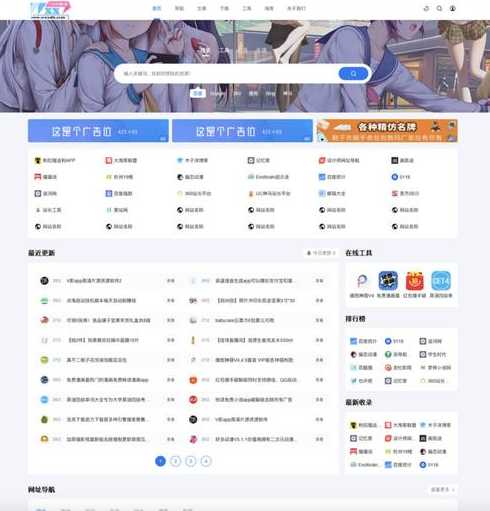Click the site logo in header

pyautogui.click(x=50, y=10)
